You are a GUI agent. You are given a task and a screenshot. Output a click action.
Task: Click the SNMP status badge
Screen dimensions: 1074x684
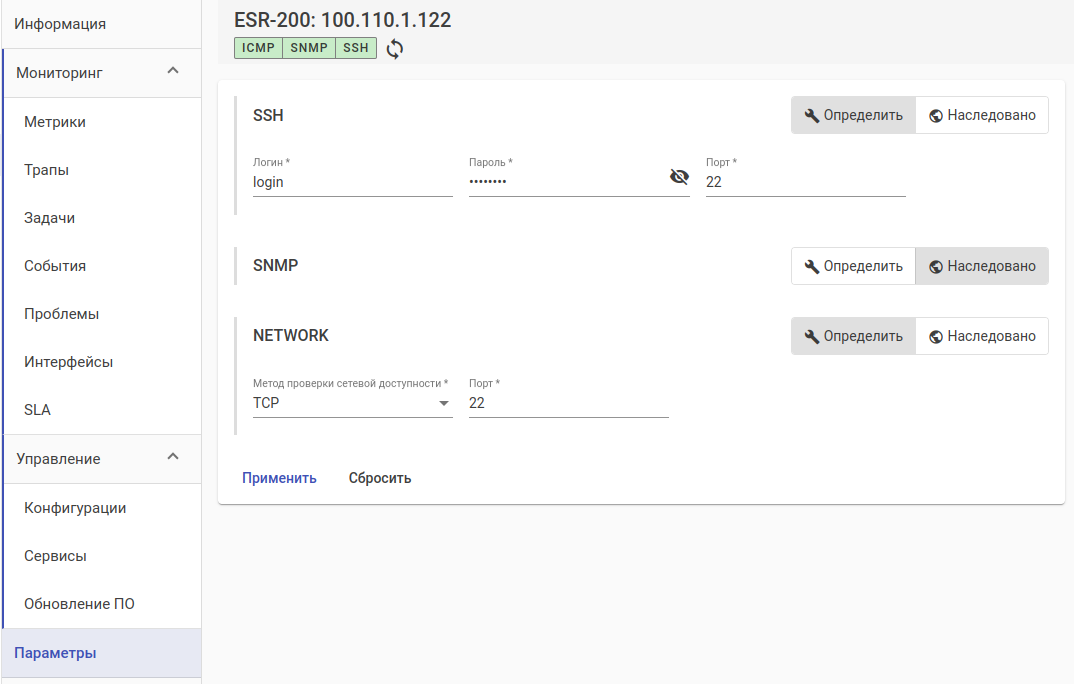(309, 48)
